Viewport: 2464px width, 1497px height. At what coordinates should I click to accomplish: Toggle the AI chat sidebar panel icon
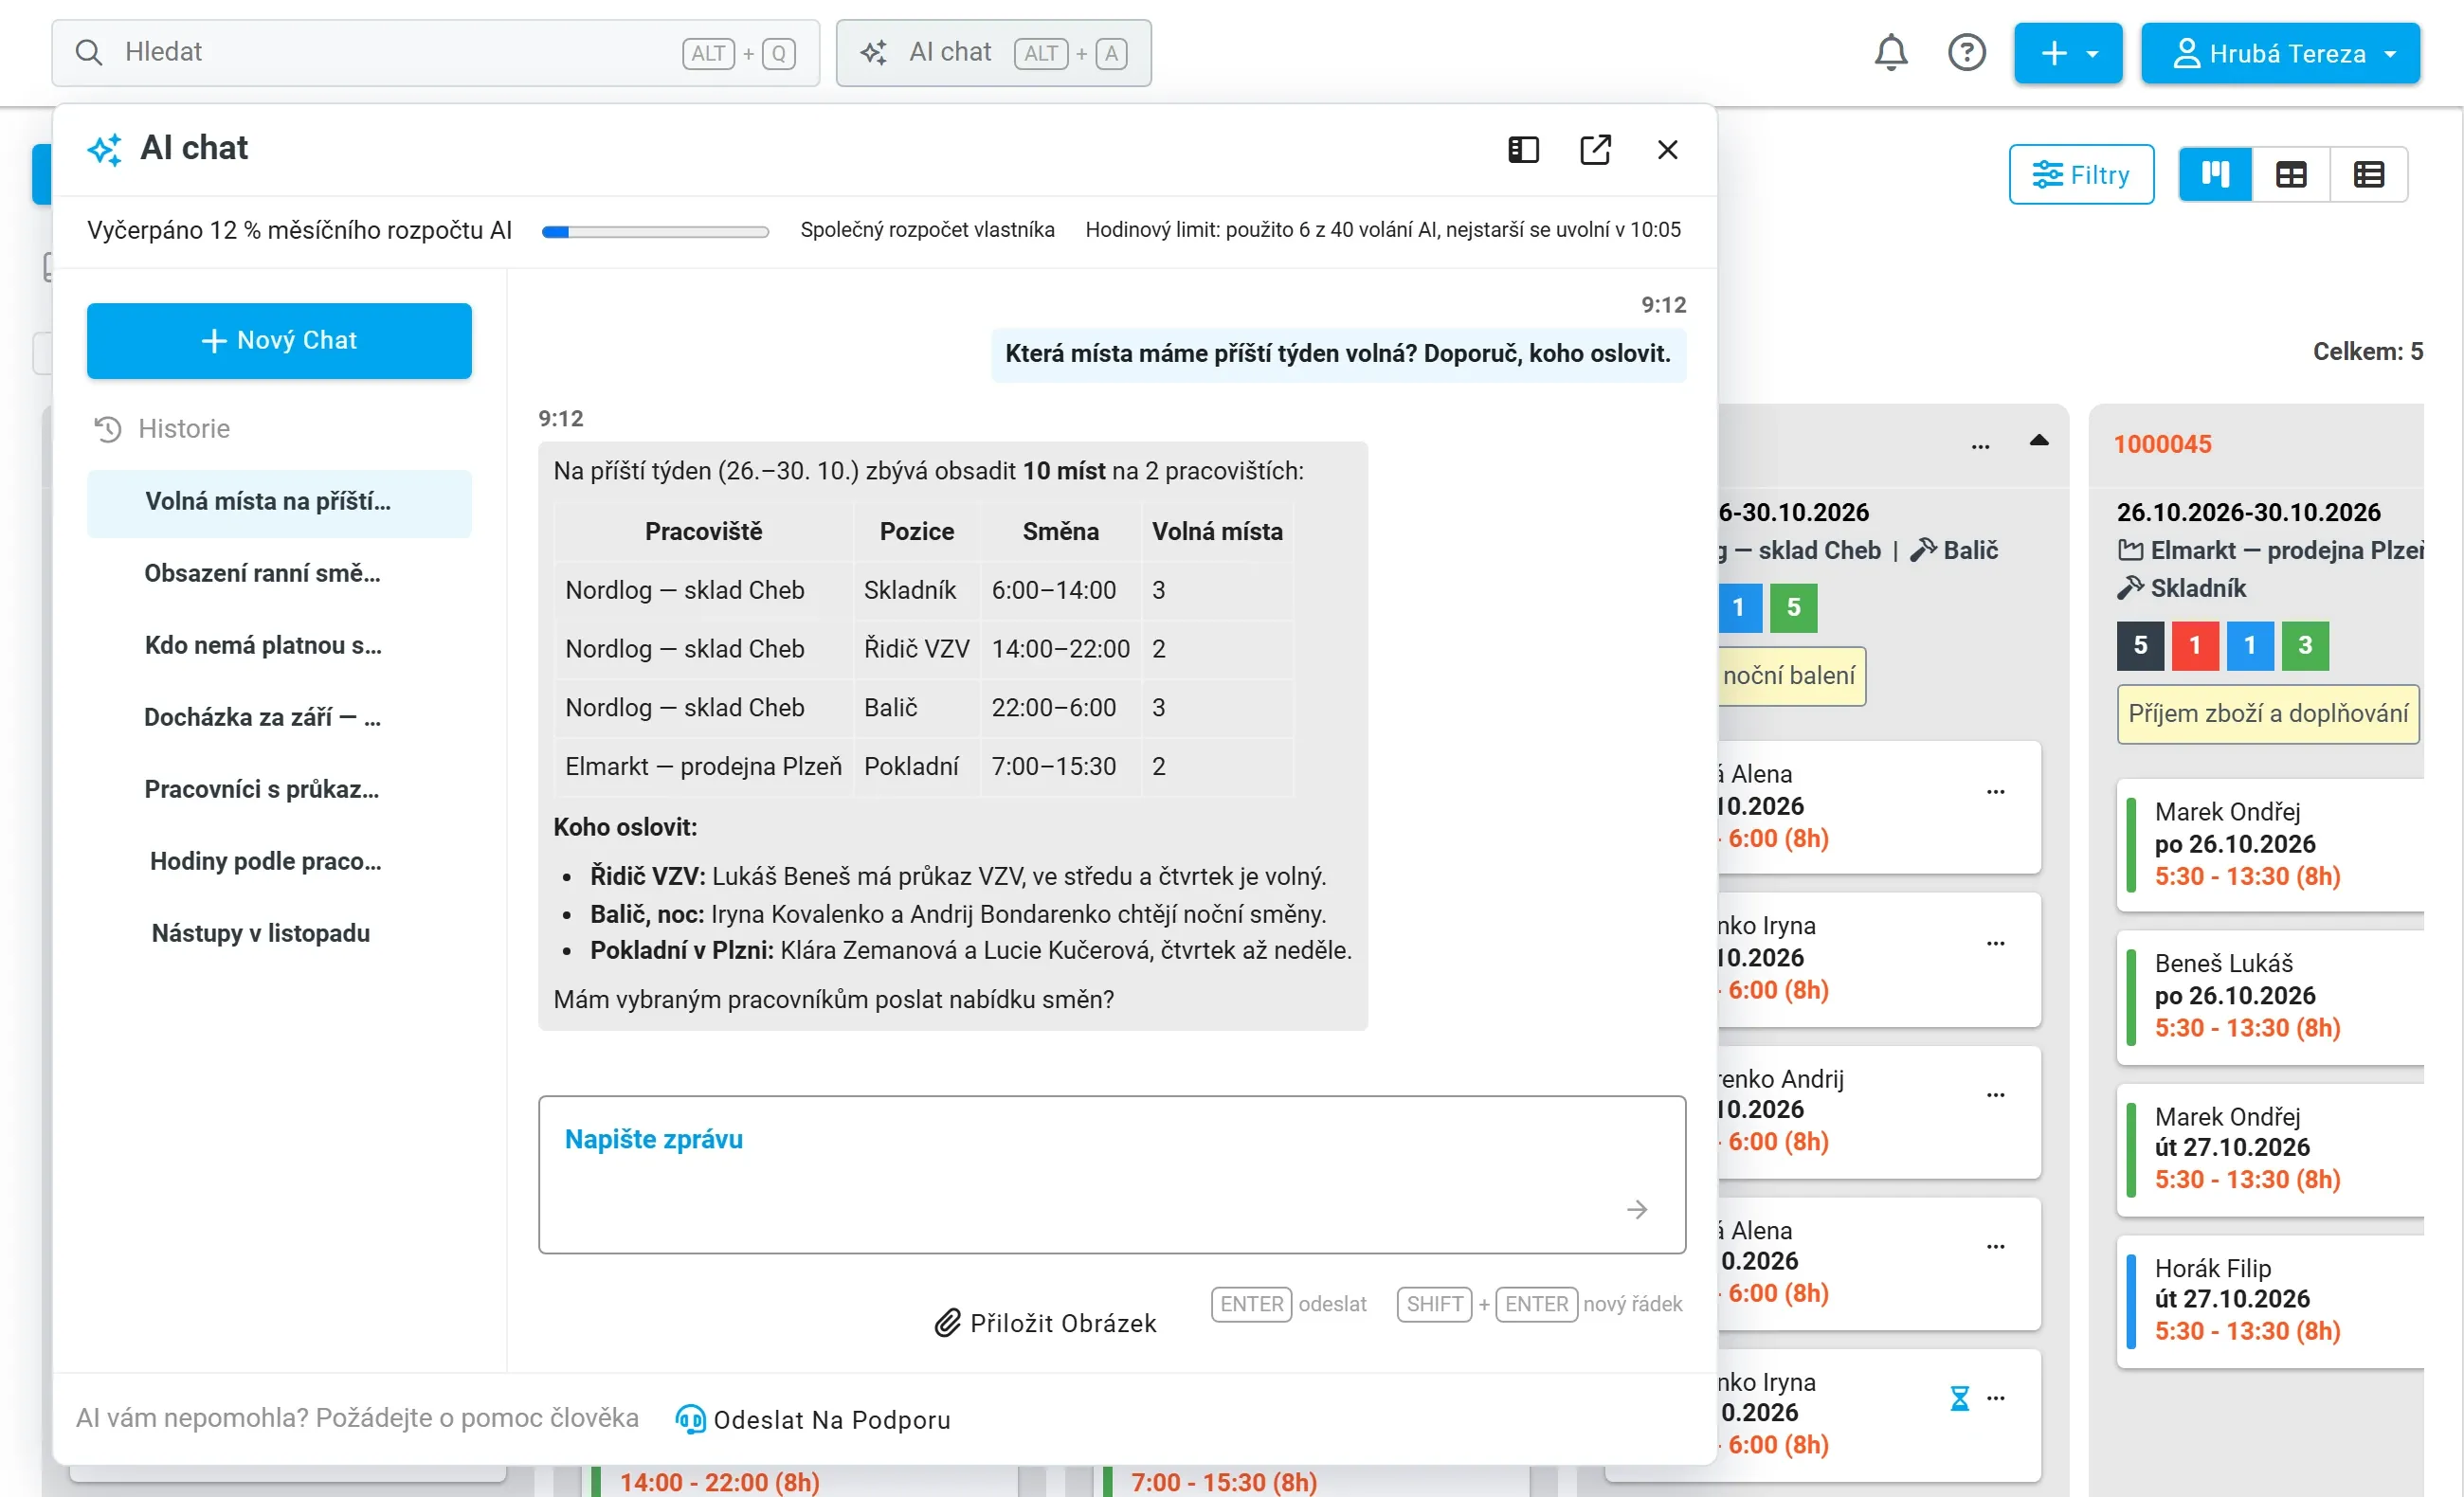(x=1523, y=150)
